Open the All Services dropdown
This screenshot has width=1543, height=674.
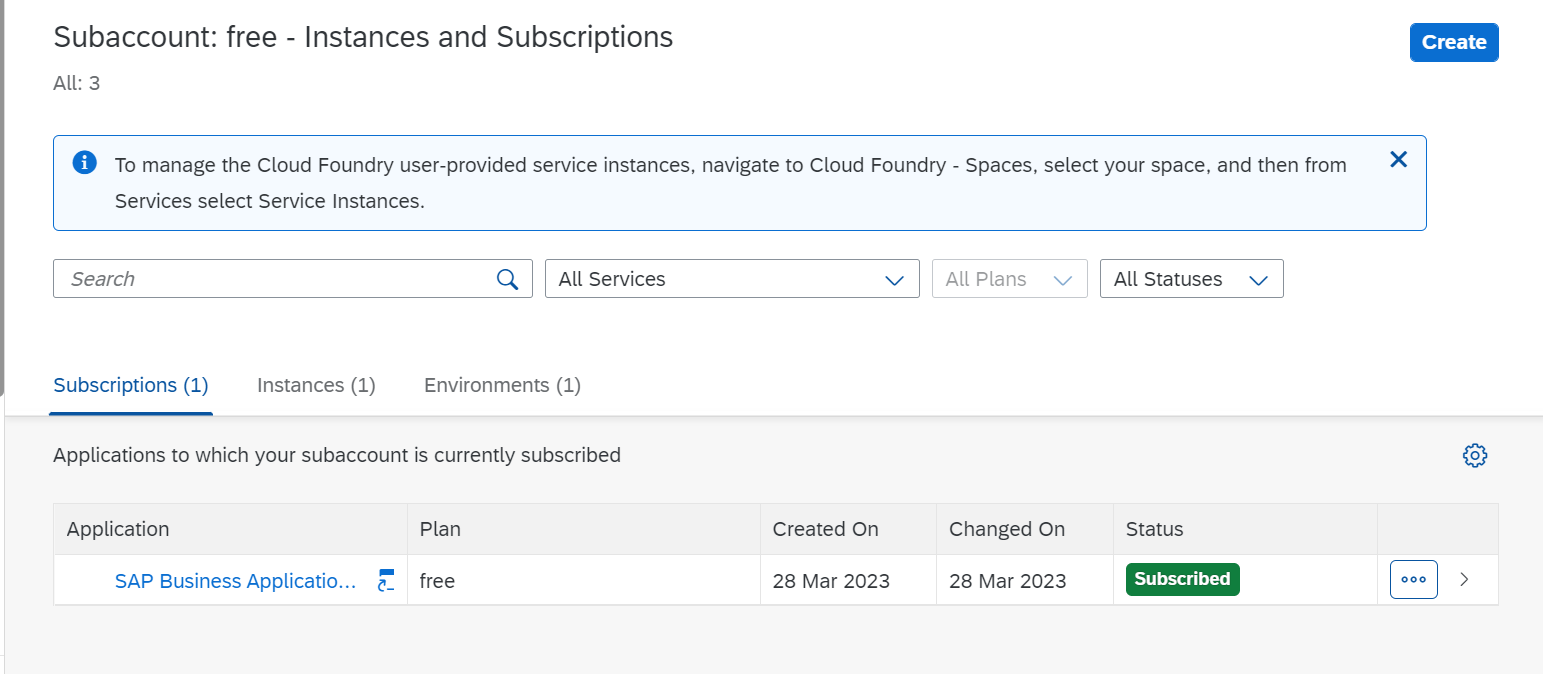(731, 279)
